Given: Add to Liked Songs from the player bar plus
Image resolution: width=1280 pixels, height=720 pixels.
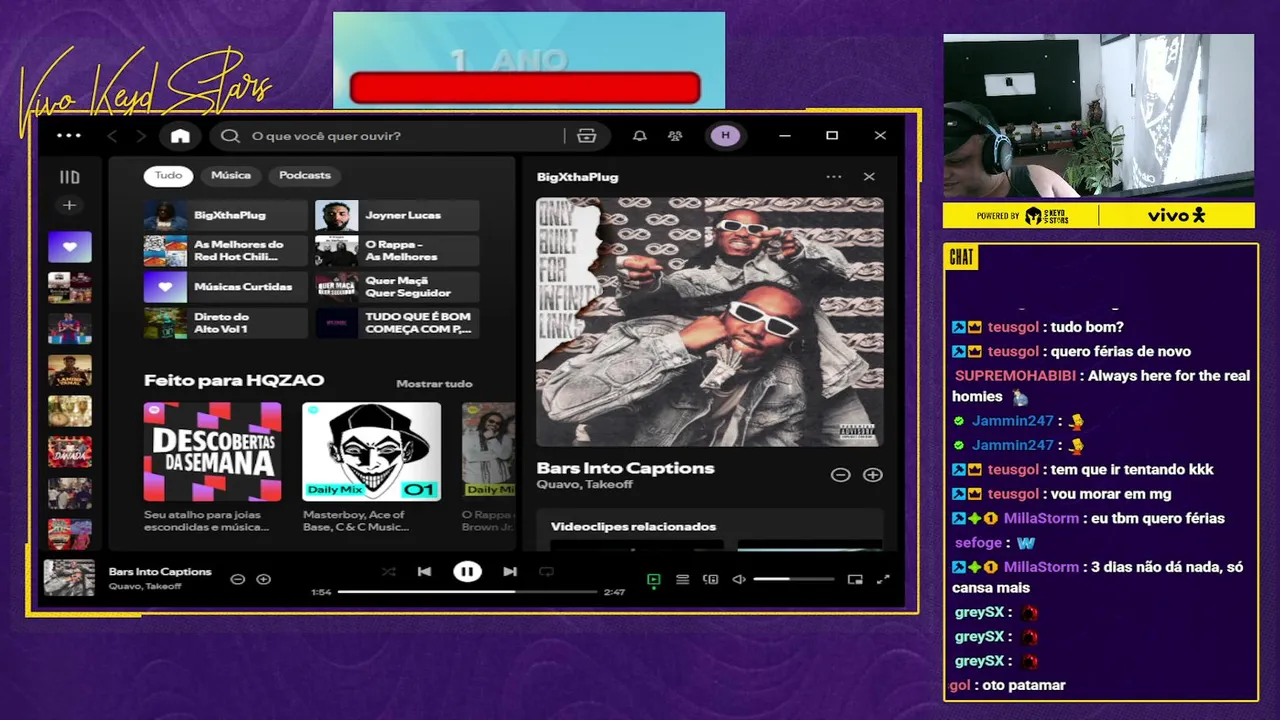Looking at the screenshot, I should pyautogui.click(x=264, y=579).
